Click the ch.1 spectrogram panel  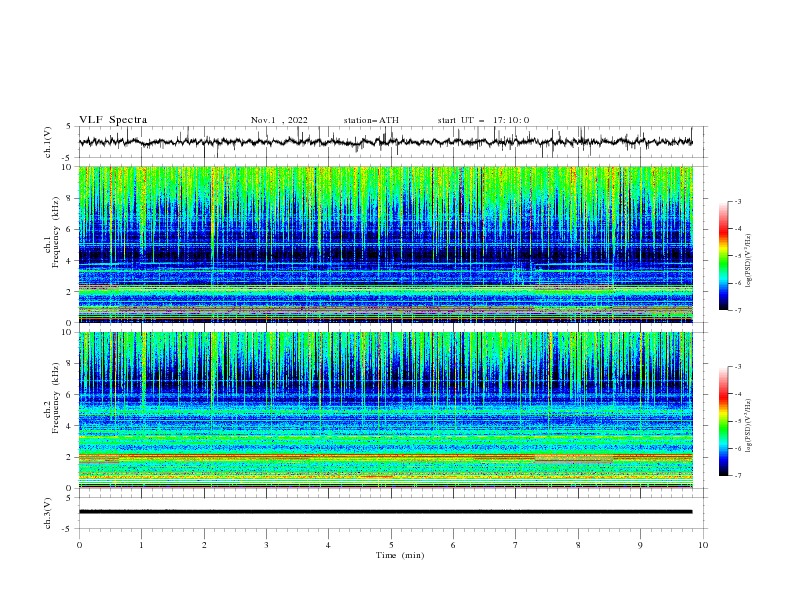coord(385,244)
